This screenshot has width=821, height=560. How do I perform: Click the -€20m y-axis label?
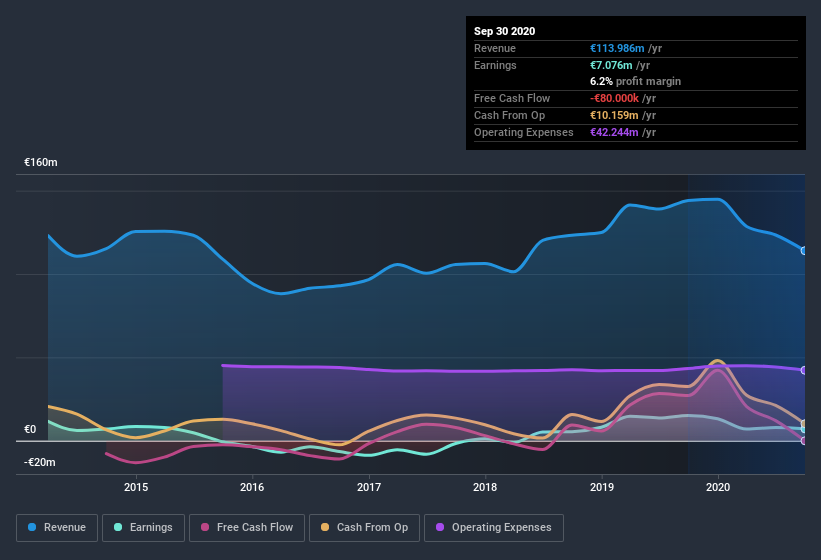click(40, 462)
